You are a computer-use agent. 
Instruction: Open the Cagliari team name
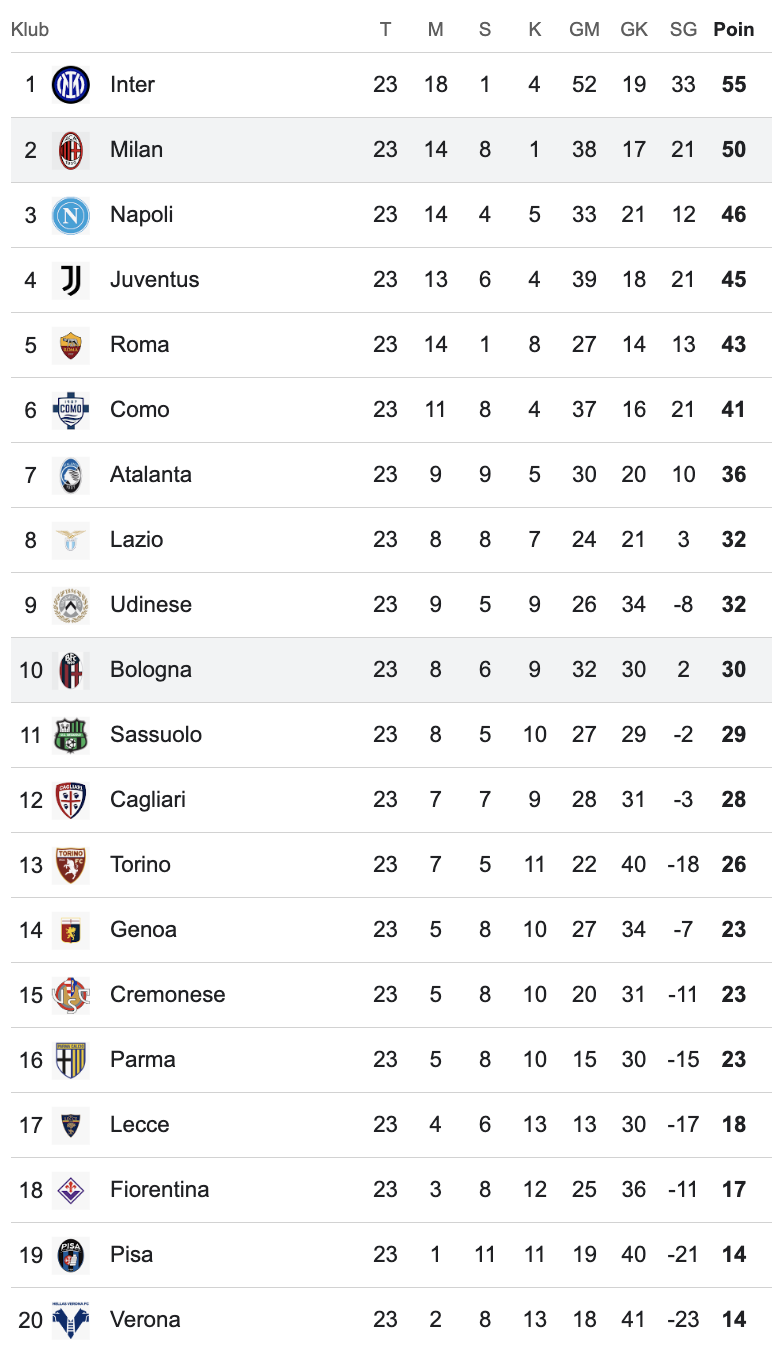[147, 800]
